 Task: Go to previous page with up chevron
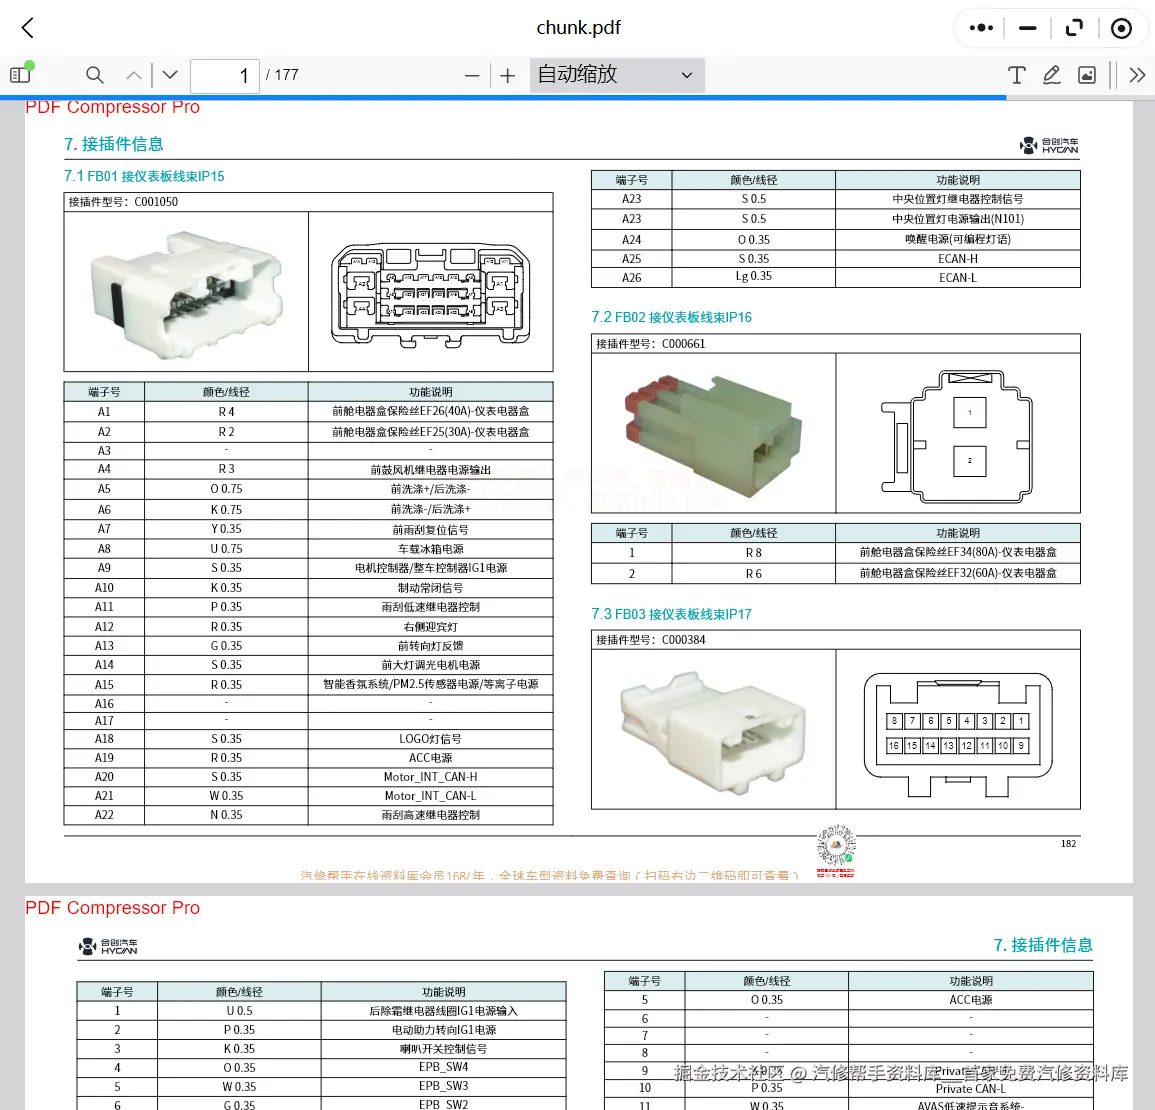(x=133, y=75)
